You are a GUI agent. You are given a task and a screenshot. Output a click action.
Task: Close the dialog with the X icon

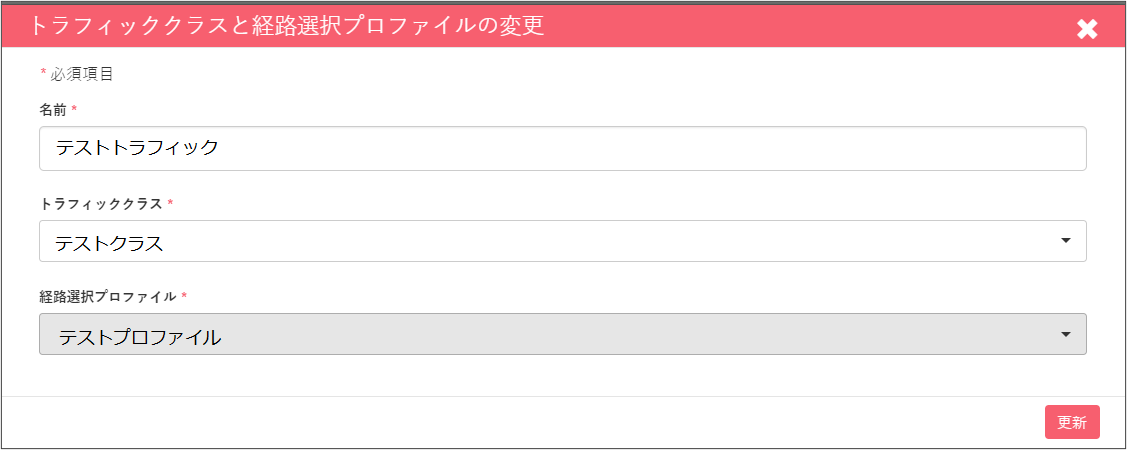1087,29
